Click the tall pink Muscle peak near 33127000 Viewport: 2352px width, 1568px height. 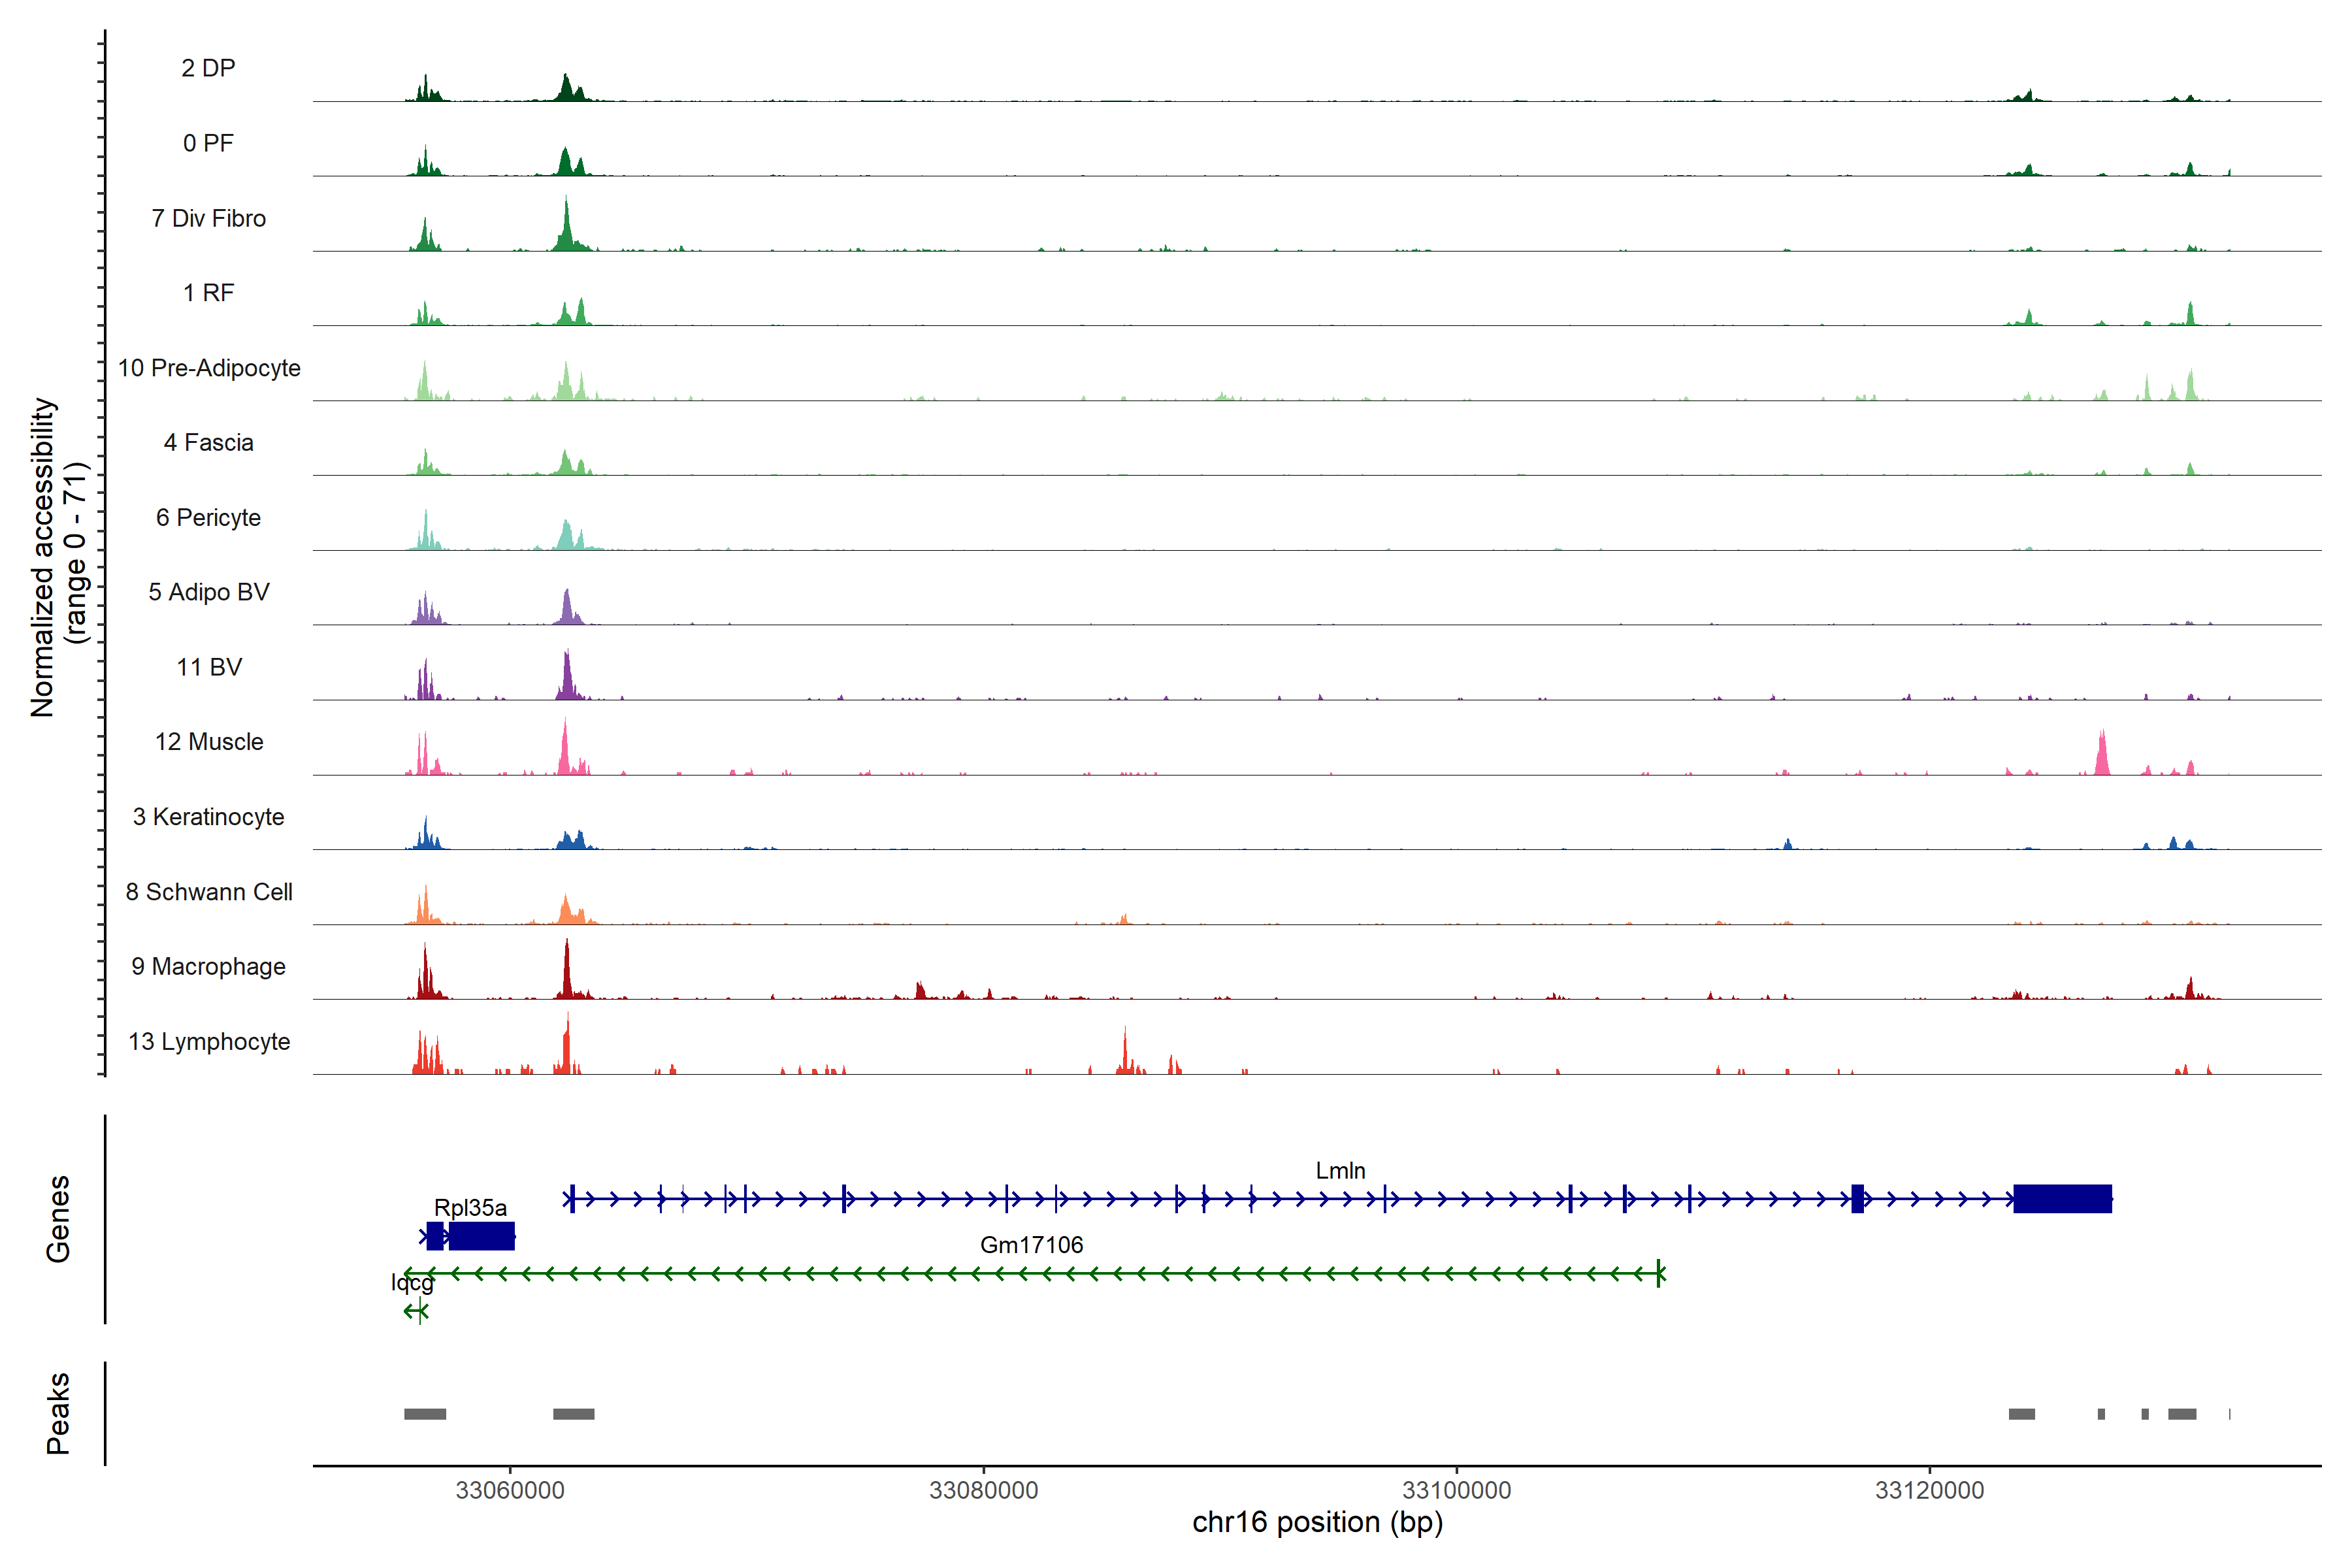pos(2102,756)
